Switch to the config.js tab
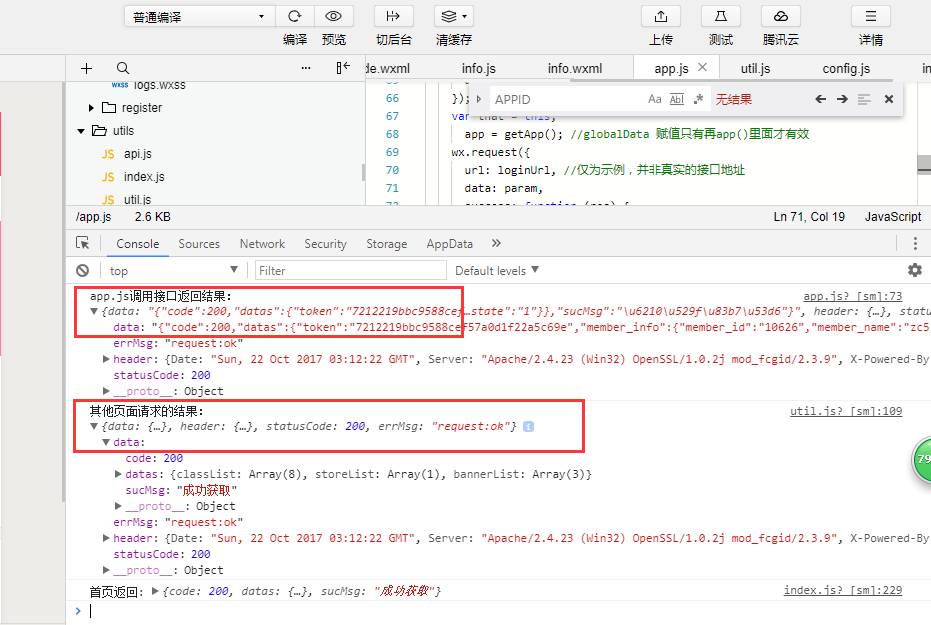Screen dimensions: 931x625 (846, 68)
